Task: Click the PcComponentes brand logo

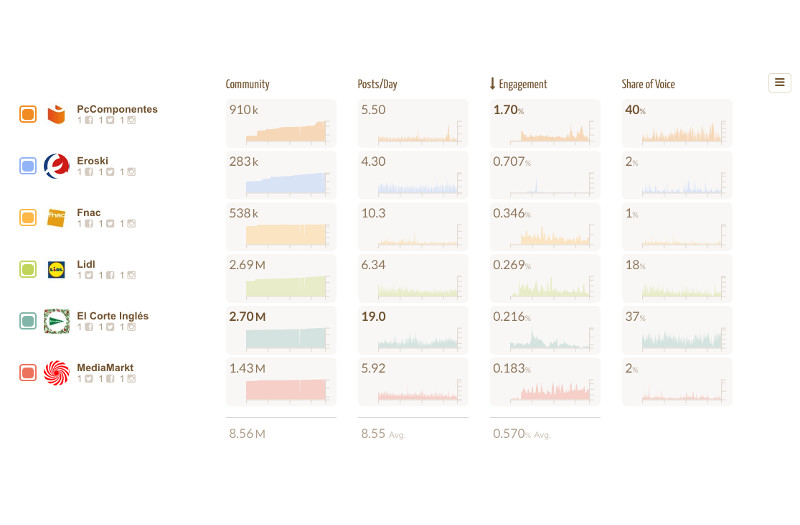Action: pyautogui.click(x=57, y=114)
